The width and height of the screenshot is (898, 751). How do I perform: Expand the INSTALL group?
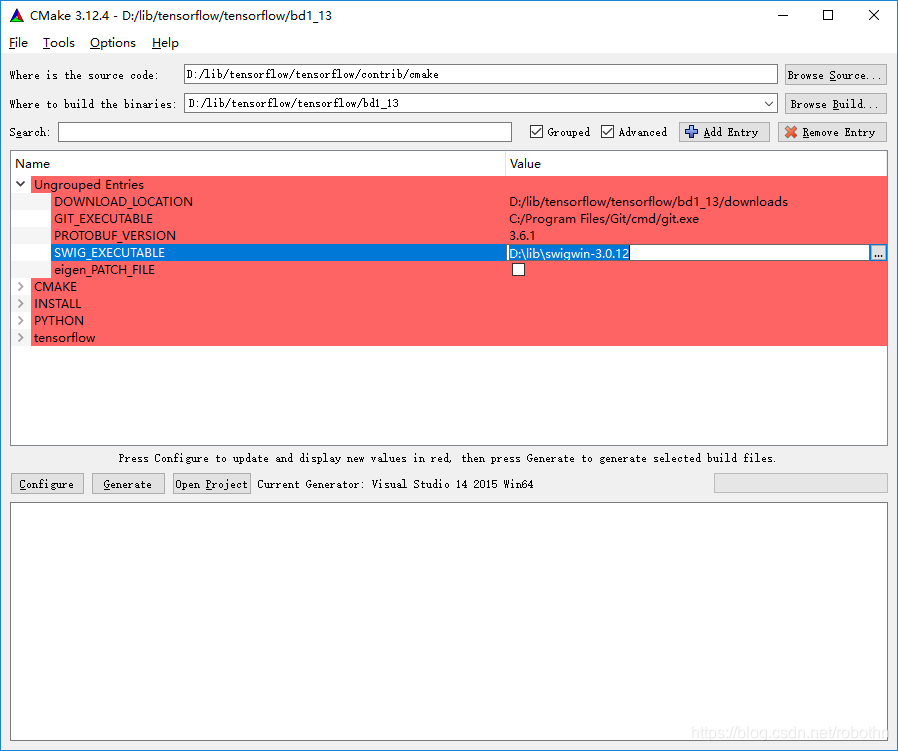coord(21,304)
